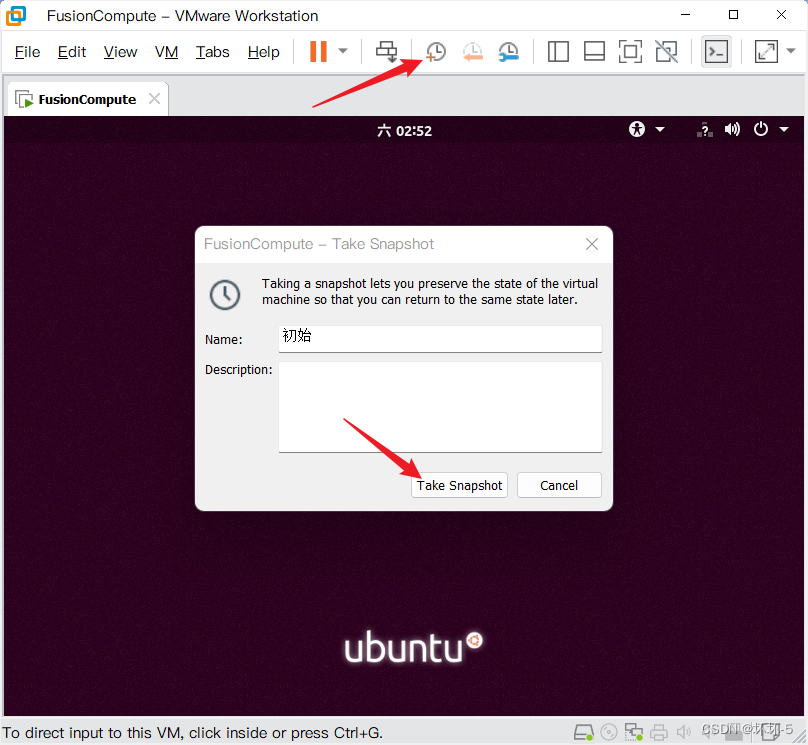
Task: Cancel the snapshot dialog
Action: 559,485
